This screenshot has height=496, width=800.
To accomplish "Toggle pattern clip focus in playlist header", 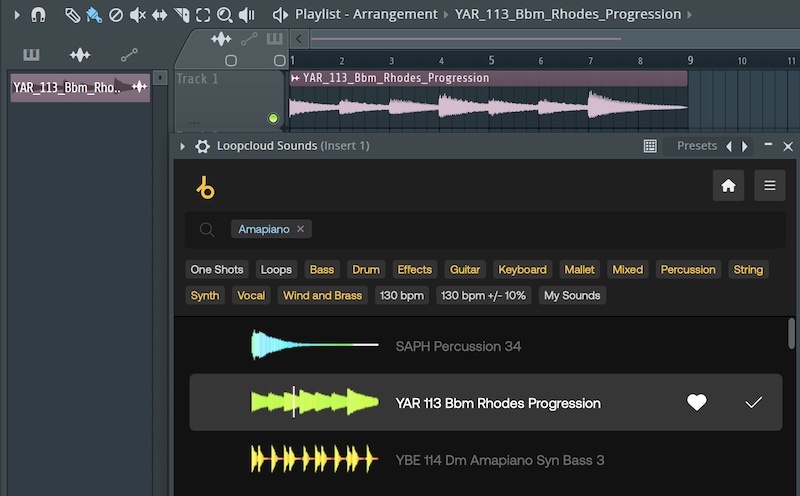I will (274, 39).
